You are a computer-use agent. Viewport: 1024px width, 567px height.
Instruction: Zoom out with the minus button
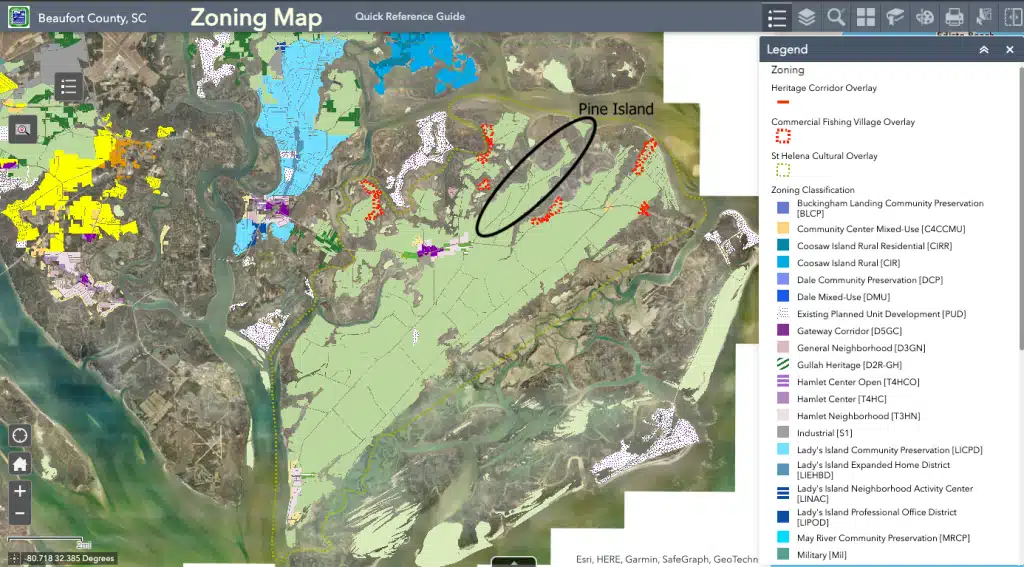point(20,515)
